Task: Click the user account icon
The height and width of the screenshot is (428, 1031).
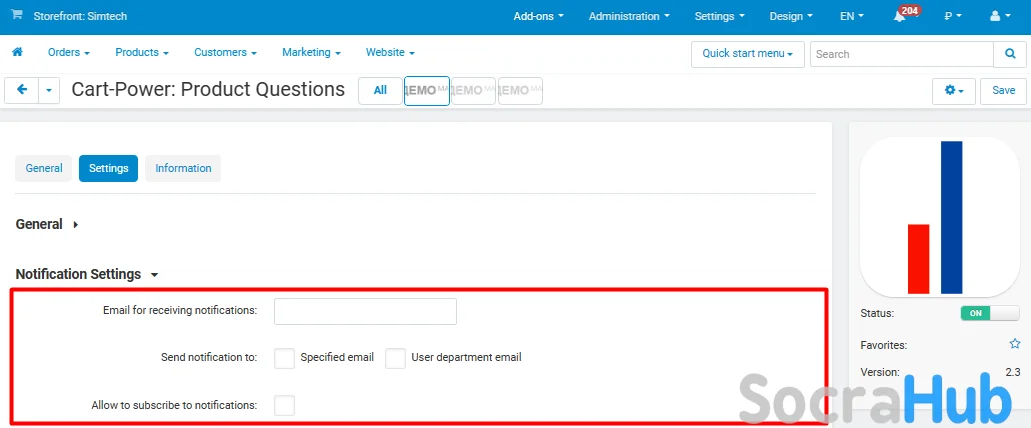Action: coord(999,17)
